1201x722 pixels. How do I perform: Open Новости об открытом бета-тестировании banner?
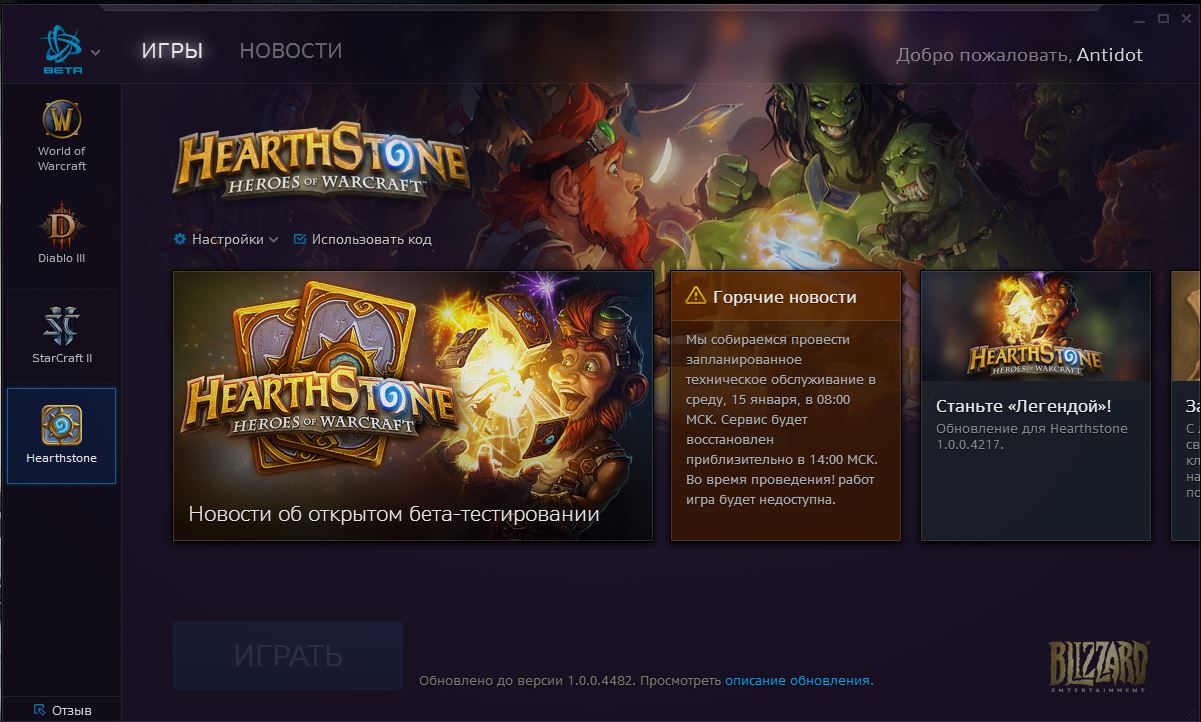[413, 406]
